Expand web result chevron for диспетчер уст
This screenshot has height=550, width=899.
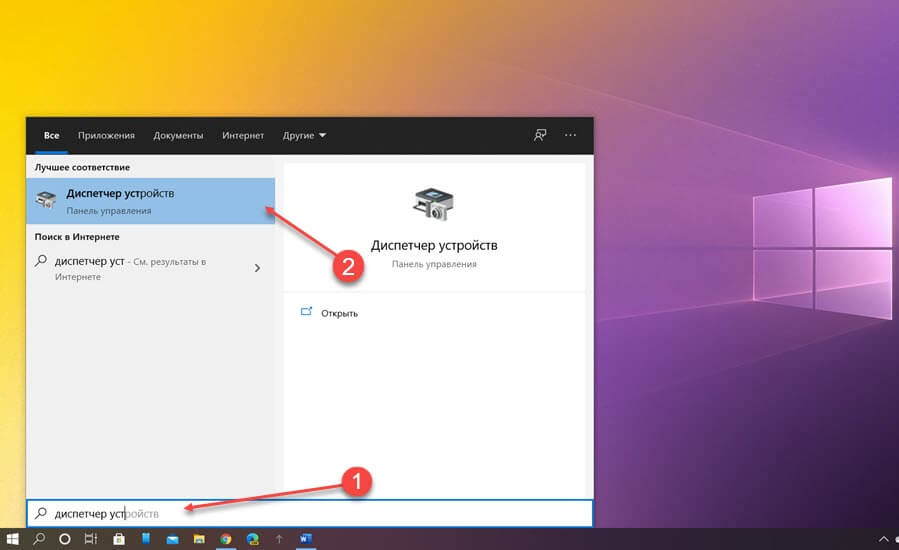tap(257, 268)
